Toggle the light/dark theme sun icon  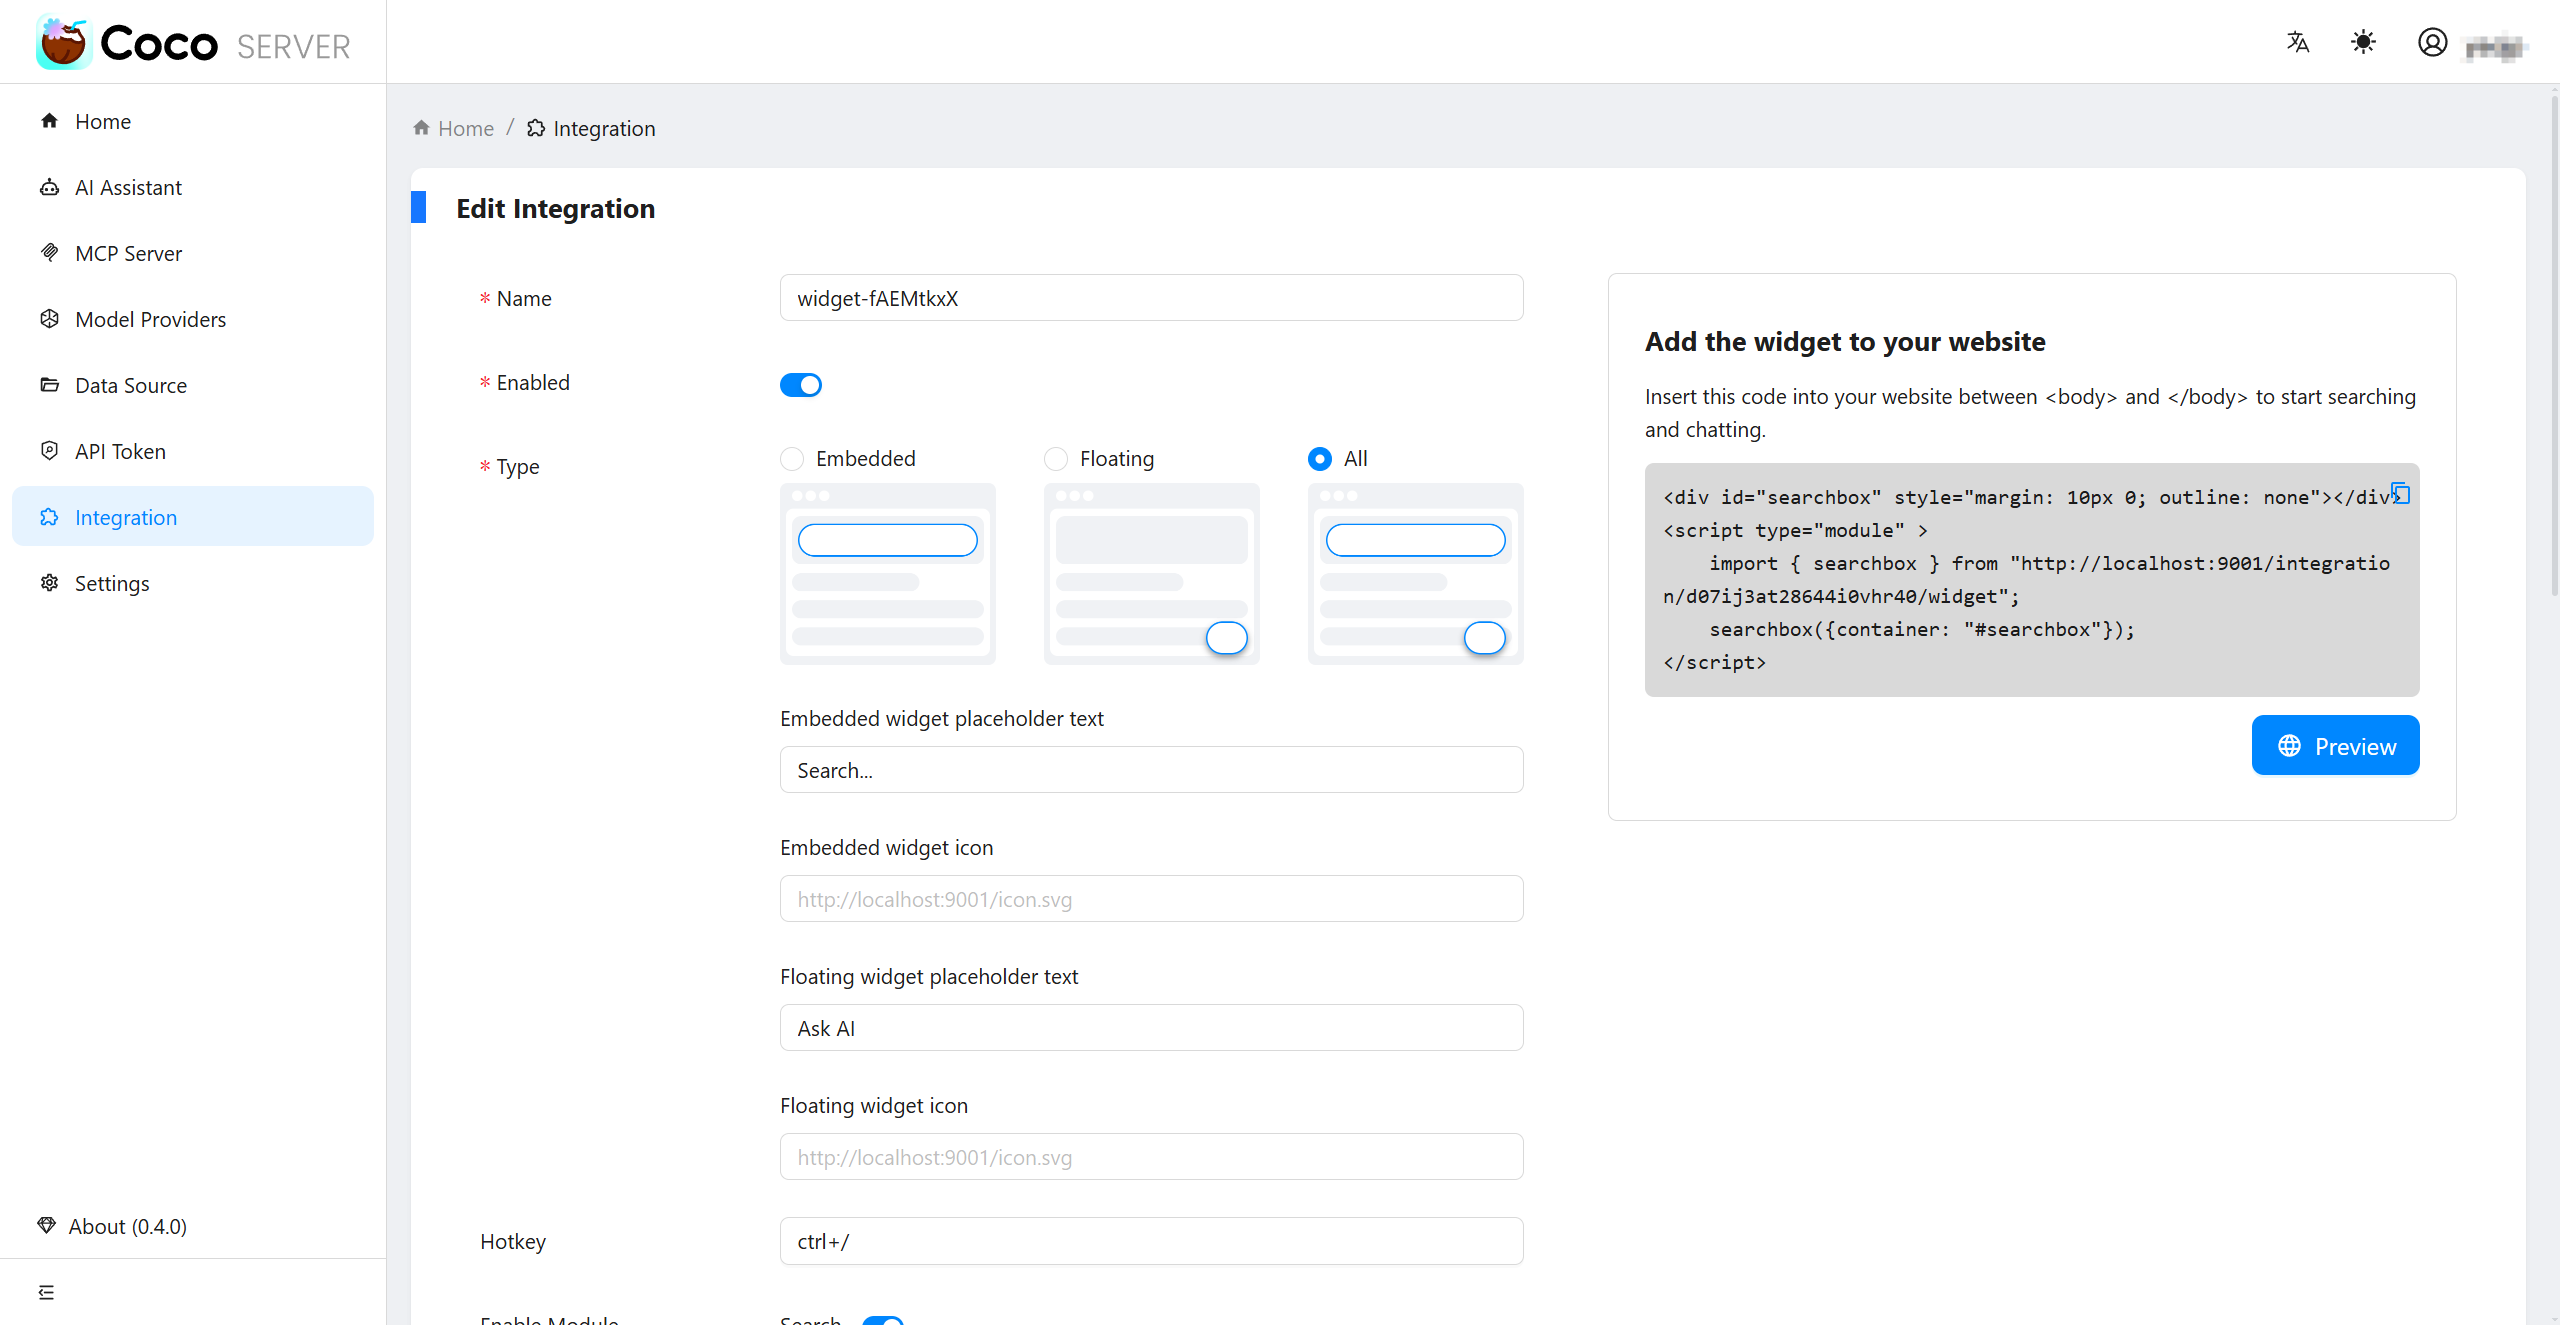2363,42
